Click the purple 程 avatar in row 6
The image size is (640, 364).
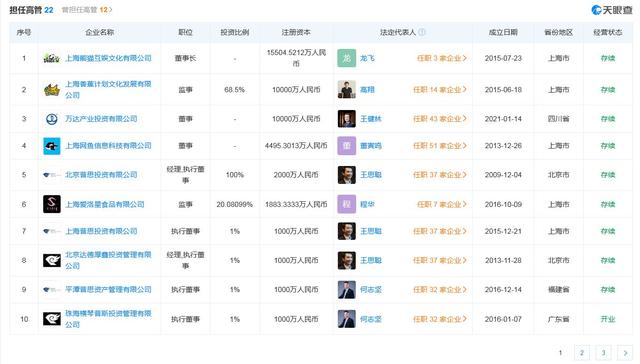click(x=347, y=204)
